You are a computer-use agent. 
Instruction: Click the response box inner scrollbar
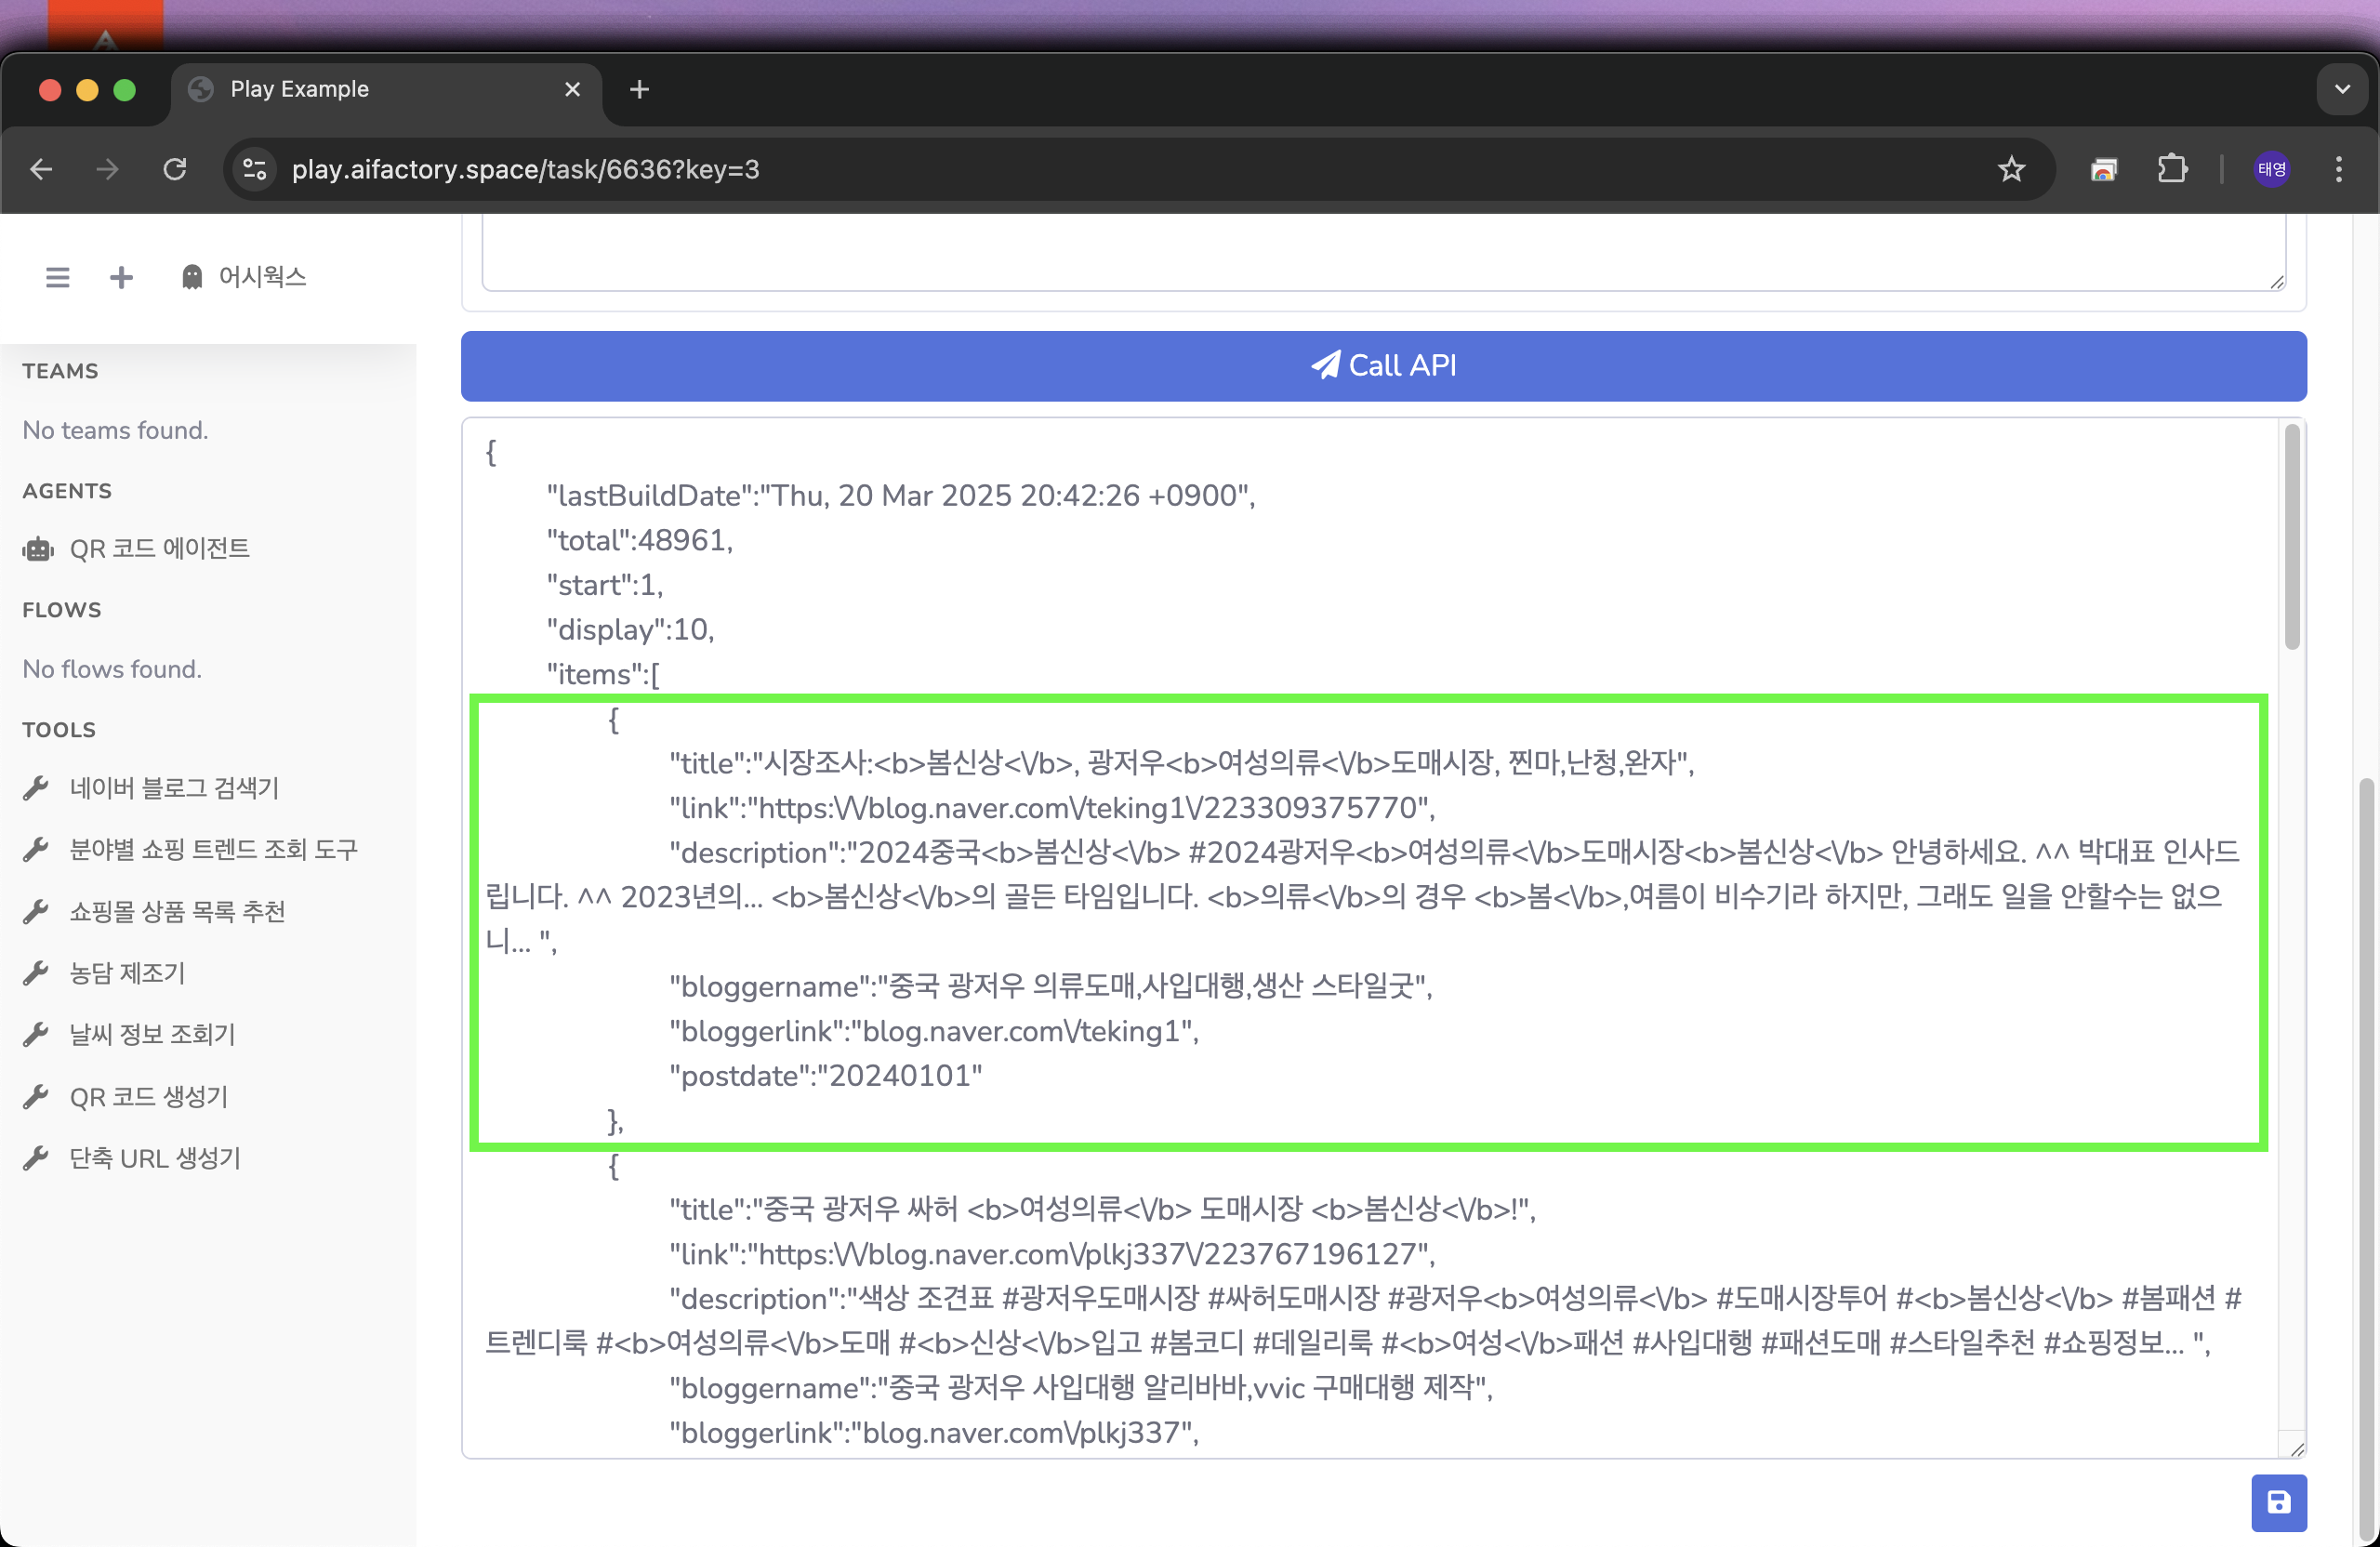pyautogui.click(x=2291, y=537)
